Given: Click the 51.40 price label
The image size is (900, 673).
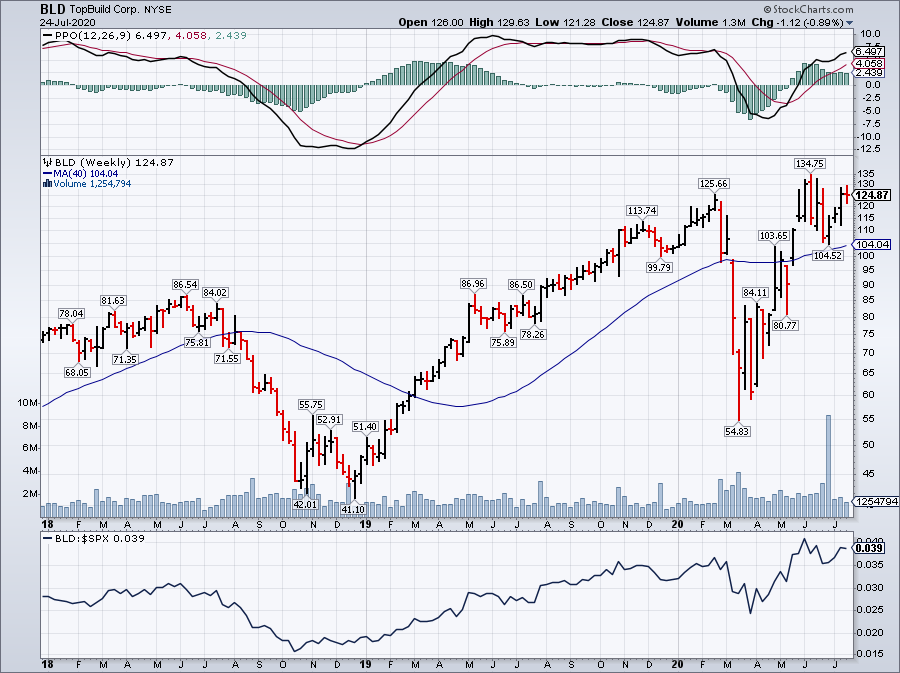Looking at the screenshot, I should [x=365, y=427].
